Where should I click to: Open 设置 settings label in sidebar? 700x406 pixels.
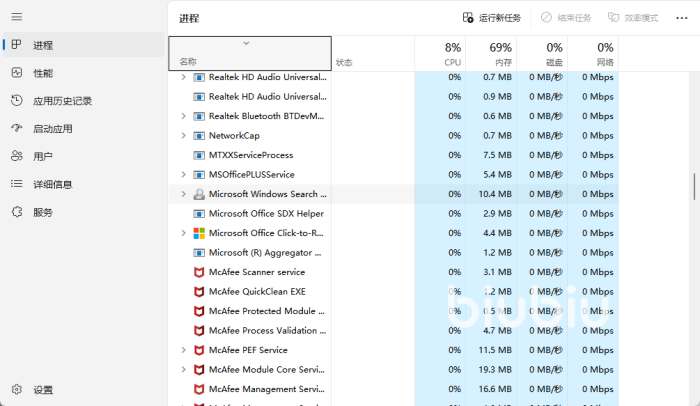(x=43, y=390)
